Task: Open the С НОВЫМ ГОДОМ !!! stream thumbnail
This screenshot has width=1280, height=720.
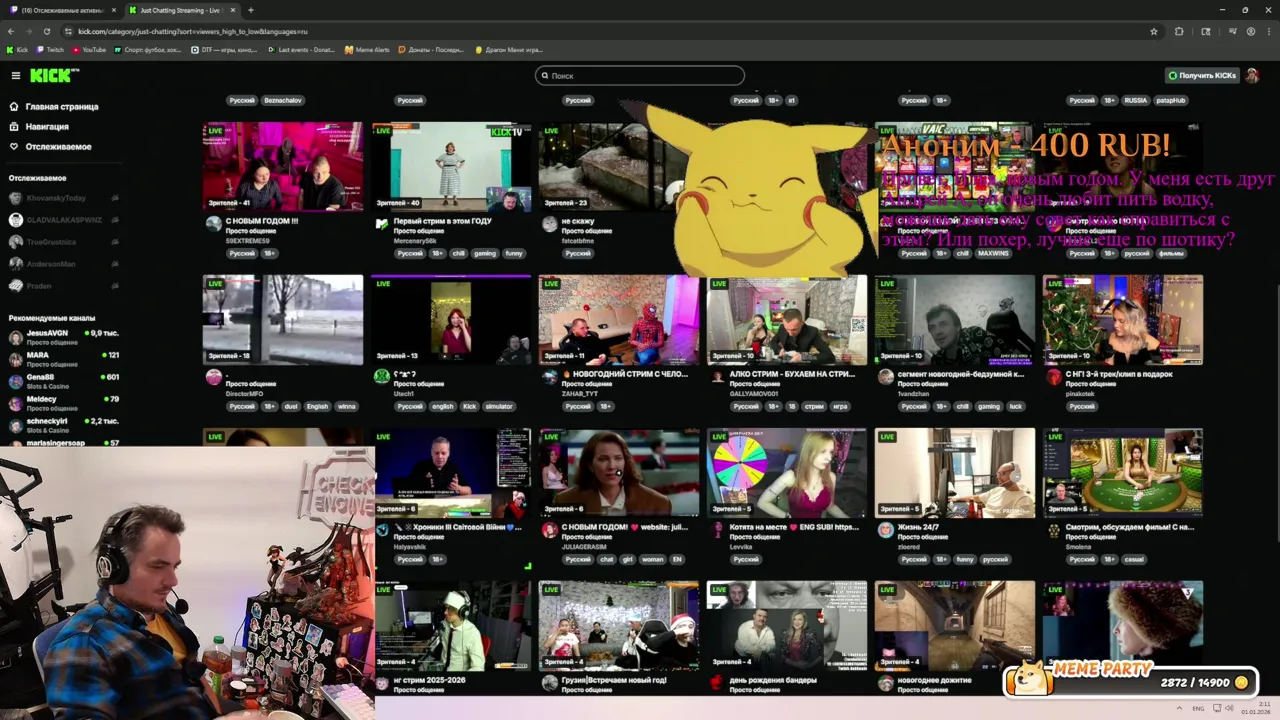Action: click(x=283, y=166)
